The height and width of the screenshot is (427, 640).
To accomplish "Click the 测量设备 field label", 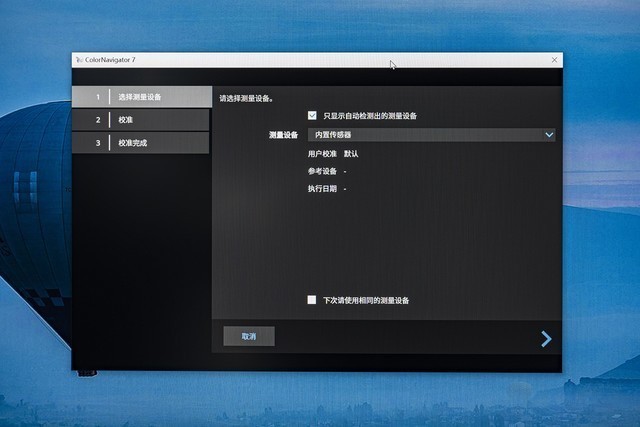I will click(283, 134).
